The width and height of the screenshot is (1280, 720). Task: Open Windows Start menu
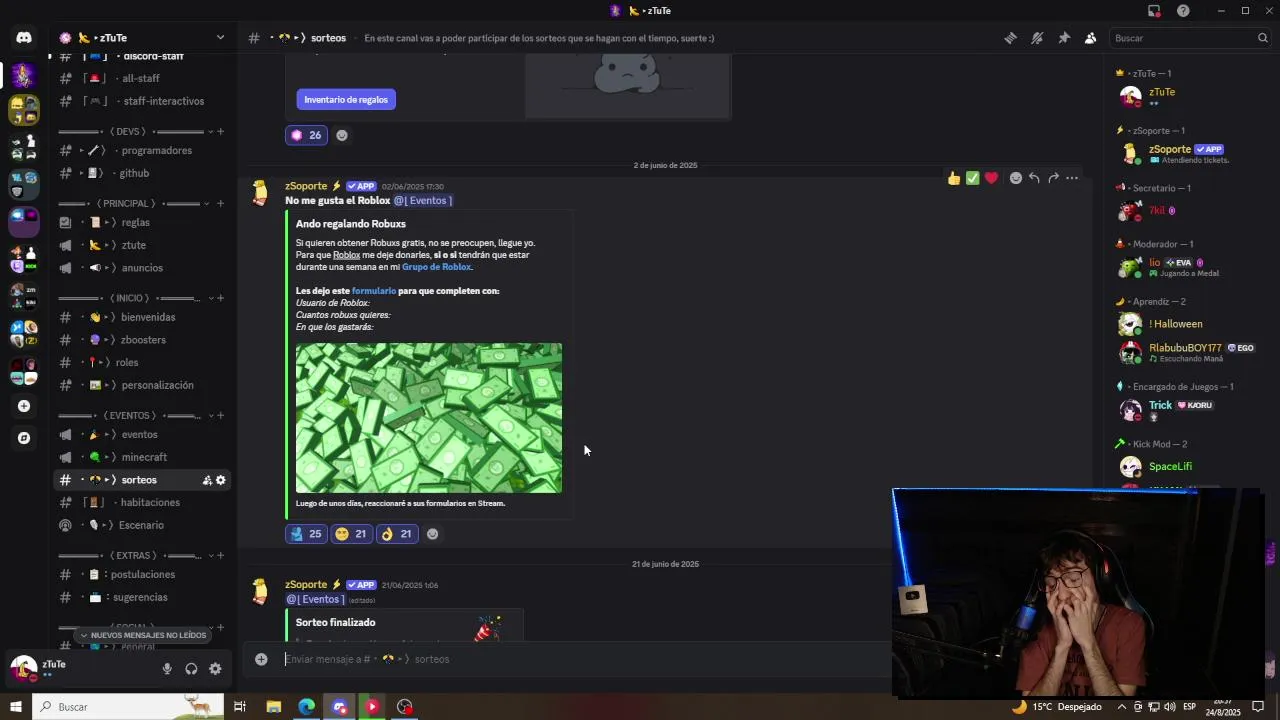click(x=15, y=707)
